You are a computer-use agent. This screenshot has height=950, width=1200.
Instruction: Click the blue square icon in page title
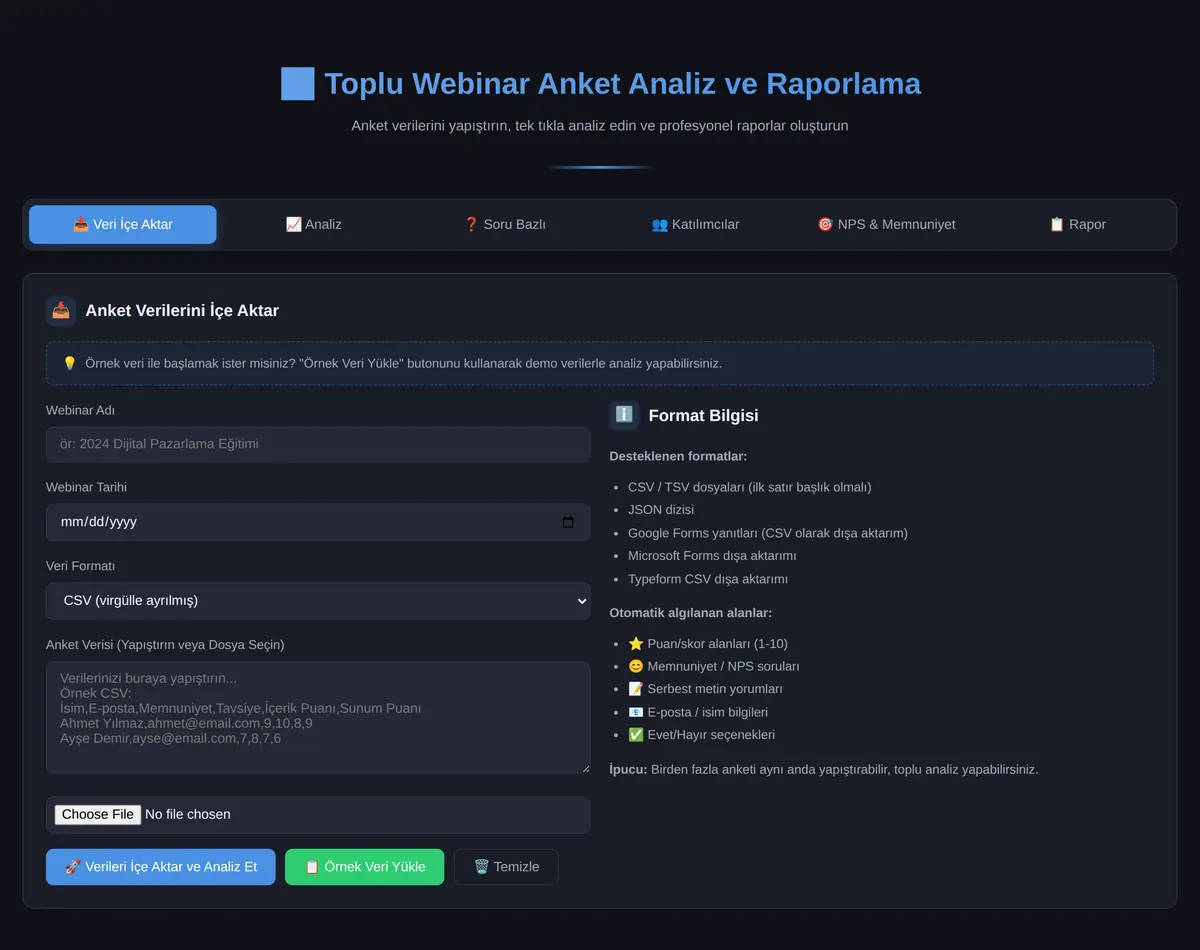click(298, 83)
